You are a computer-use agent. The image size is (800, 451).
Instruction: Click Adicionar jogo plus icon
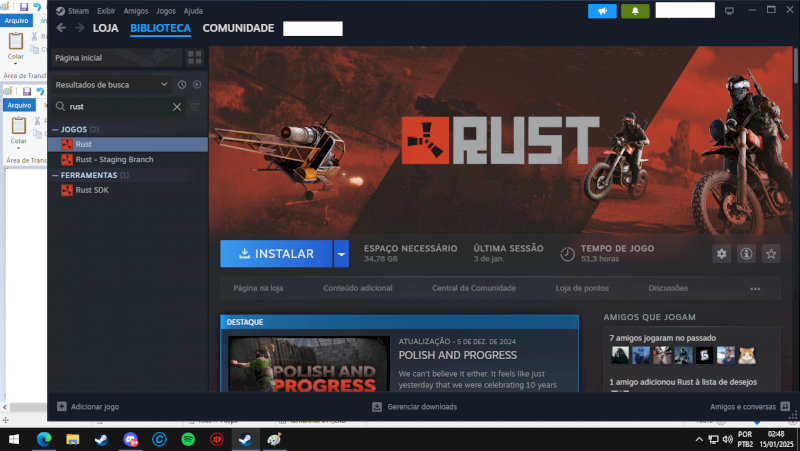[62, 407]
